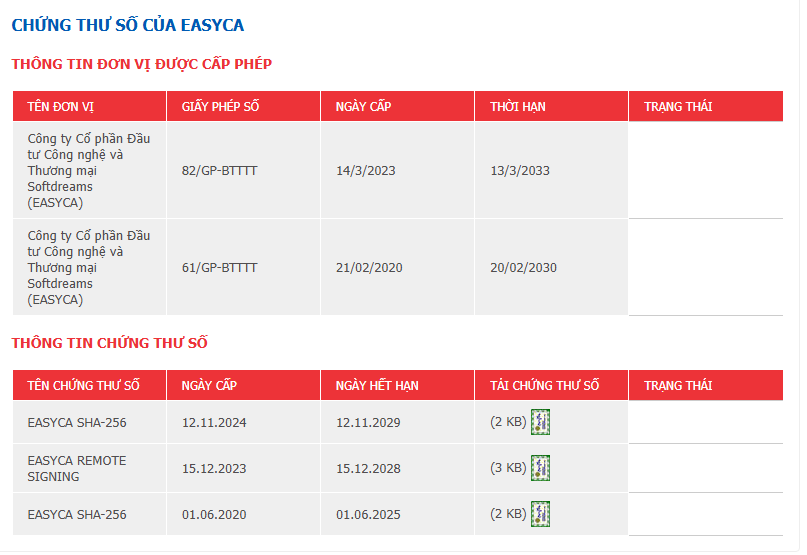The width and height of the screenshot is (807, 555).
Task: Click column header 'TÊN CHỨNG THƯ SỐ'
Action: coord(83,386)
